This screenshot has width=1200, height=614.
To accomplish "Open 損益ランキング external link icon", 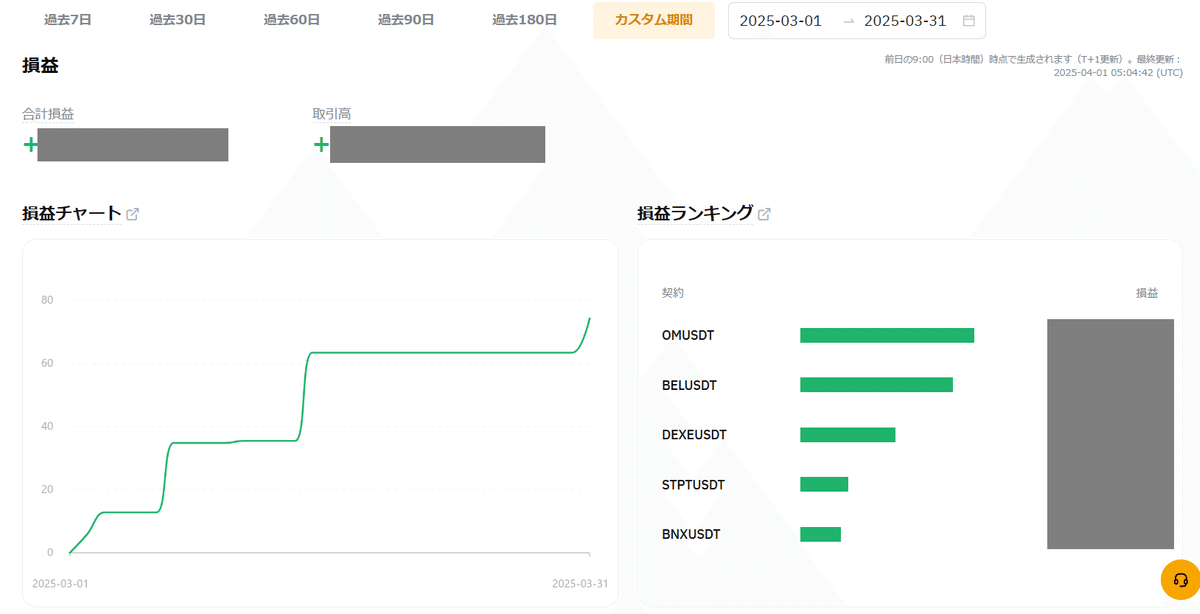I will coord(765,213).
